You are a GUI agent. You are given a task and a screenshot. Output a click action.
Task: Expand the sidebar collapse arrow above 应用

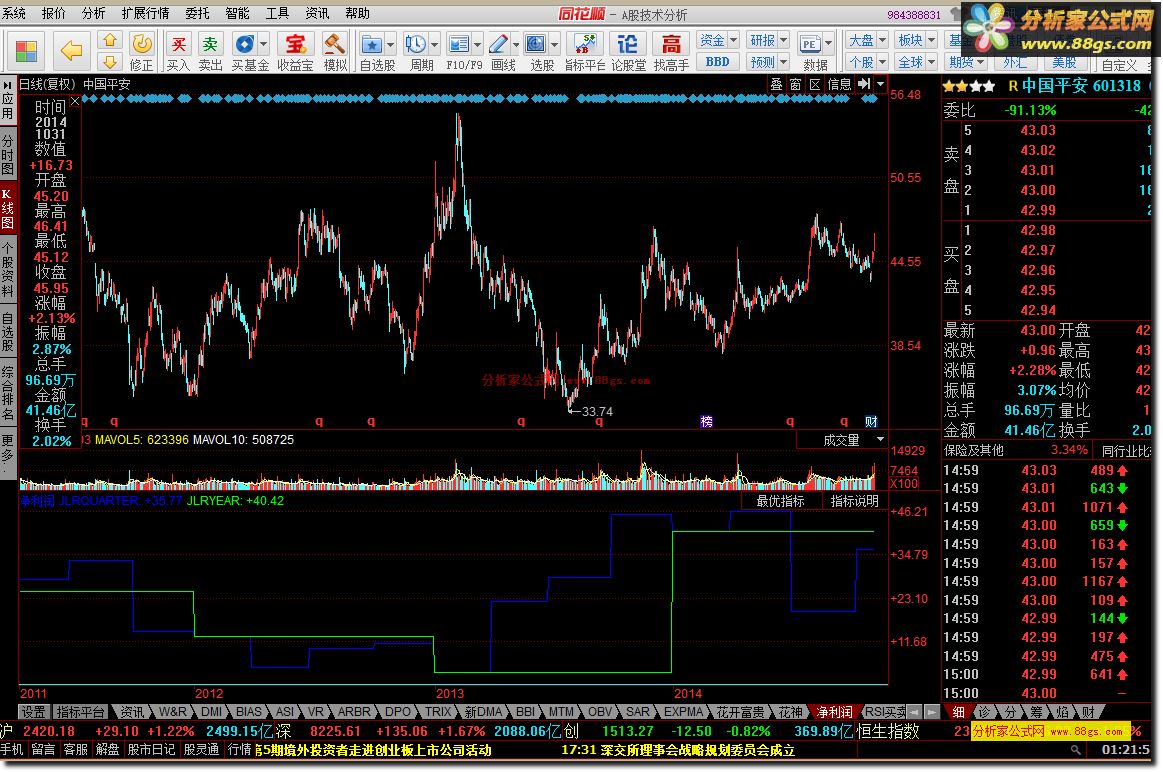[7, 85]
